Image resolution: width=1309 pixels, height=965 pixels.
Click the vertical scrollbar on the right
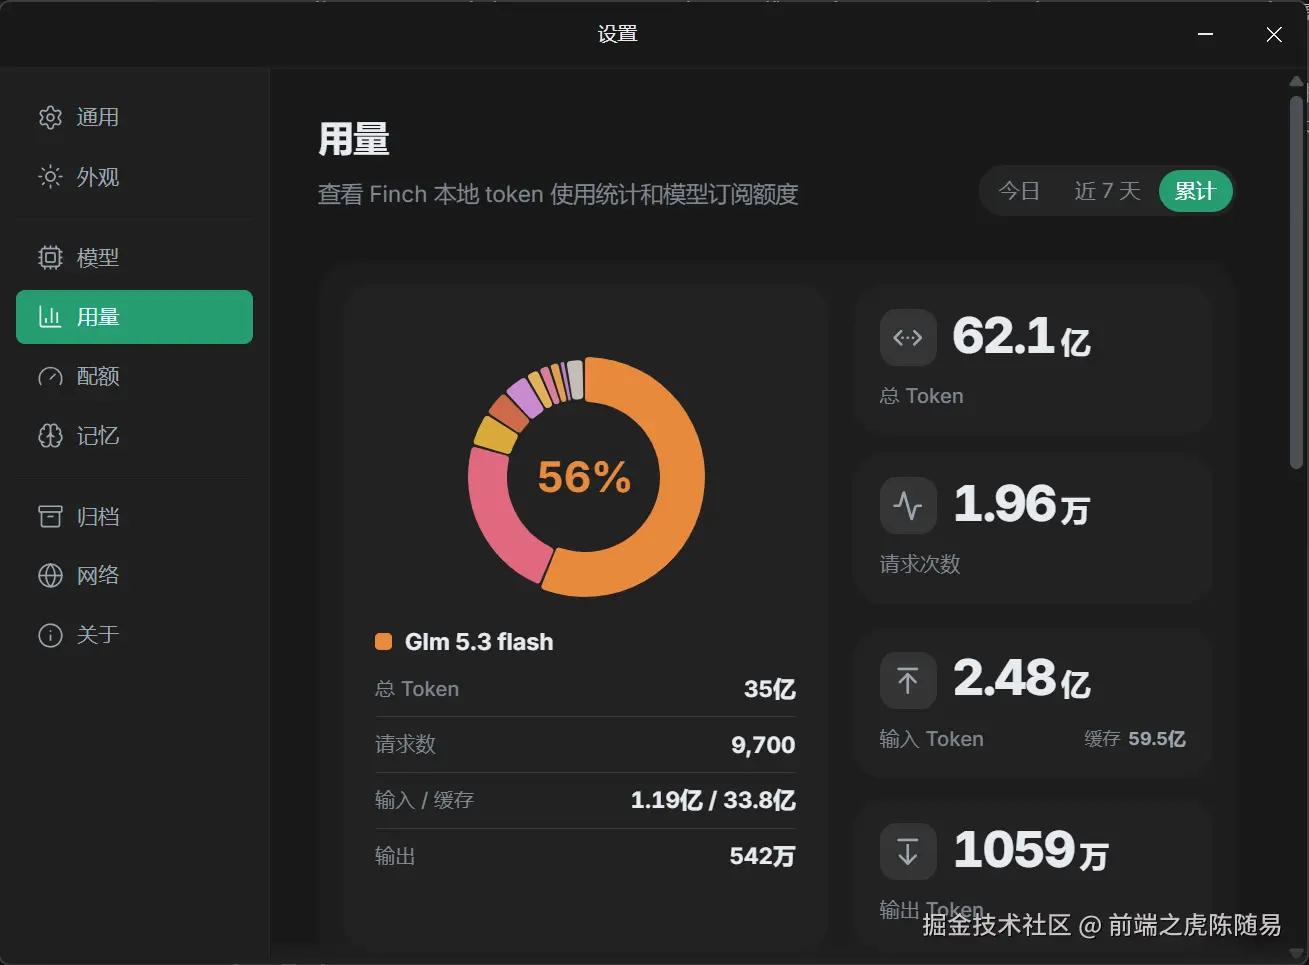coord(1296,280)
